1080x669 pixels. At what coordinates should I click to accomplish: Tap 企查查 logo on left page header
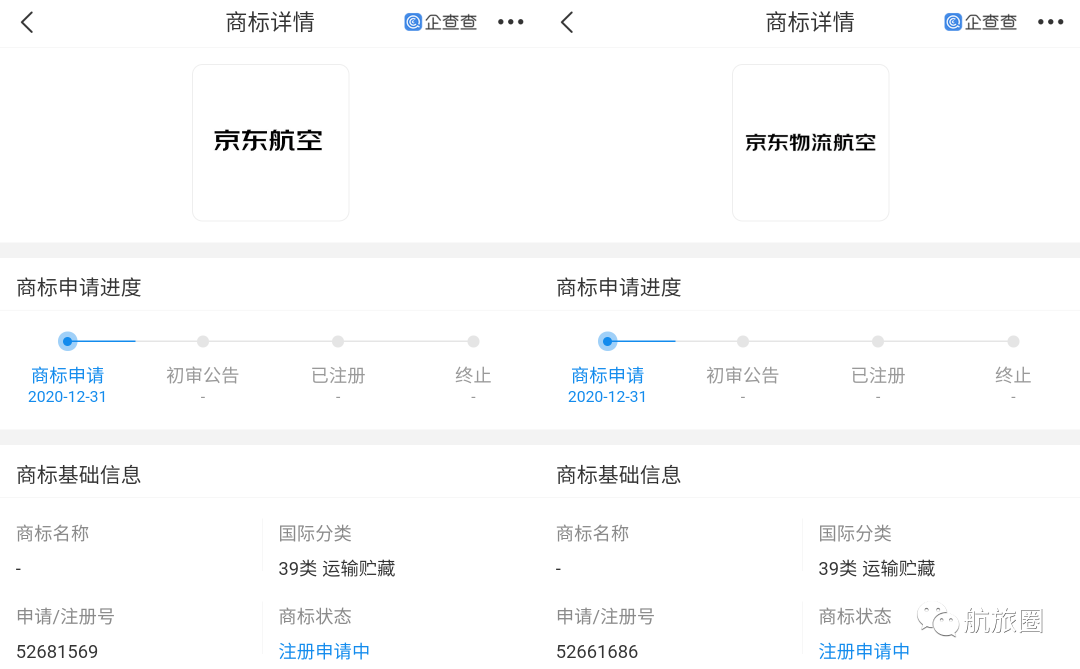441,22
